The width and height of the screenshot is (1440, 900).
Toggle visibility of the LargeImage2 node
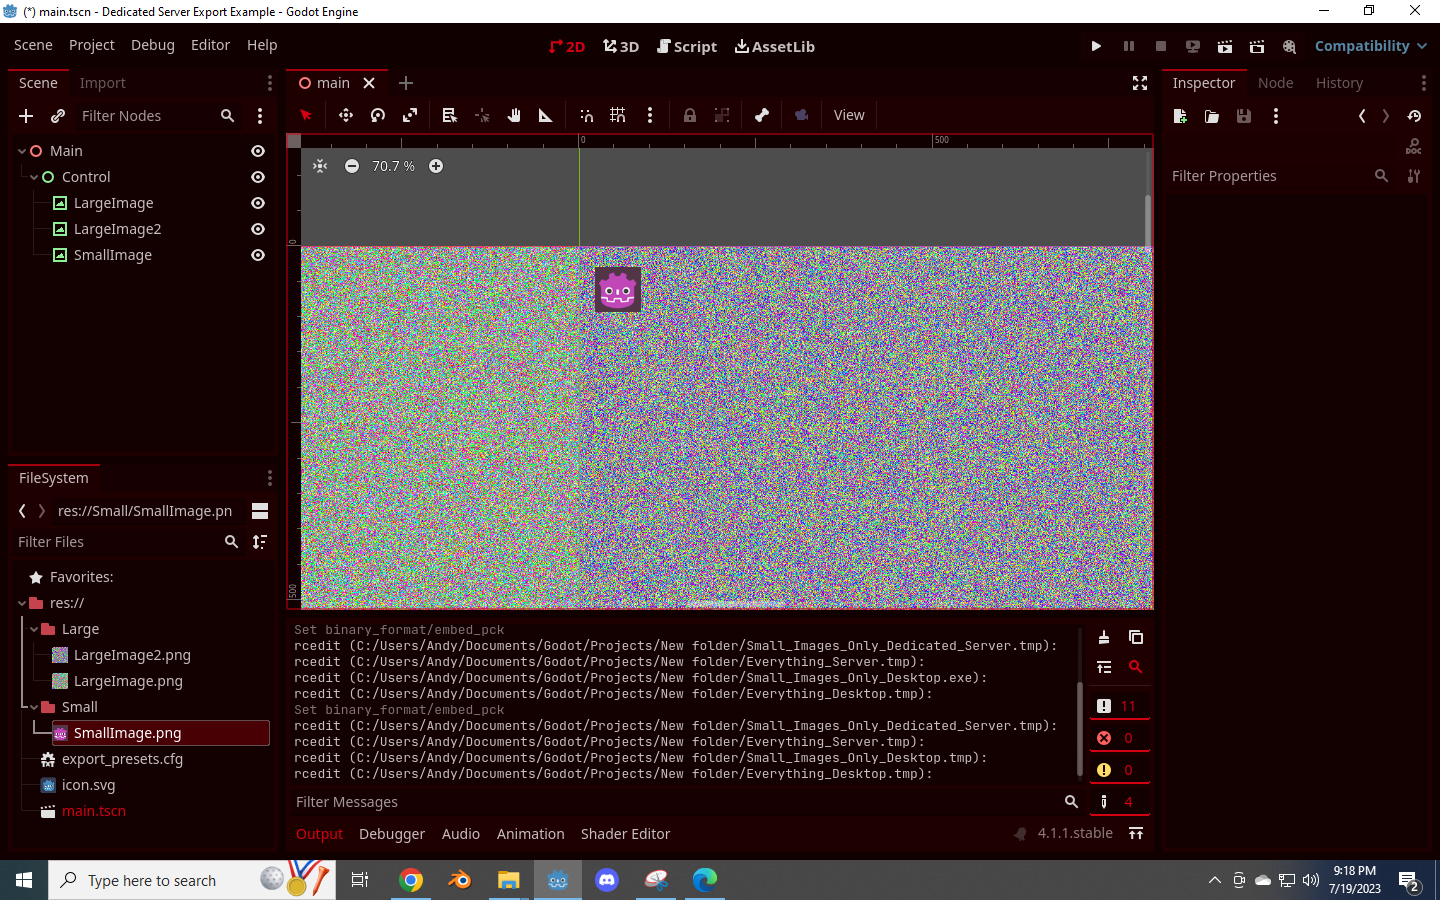[257, 229]
